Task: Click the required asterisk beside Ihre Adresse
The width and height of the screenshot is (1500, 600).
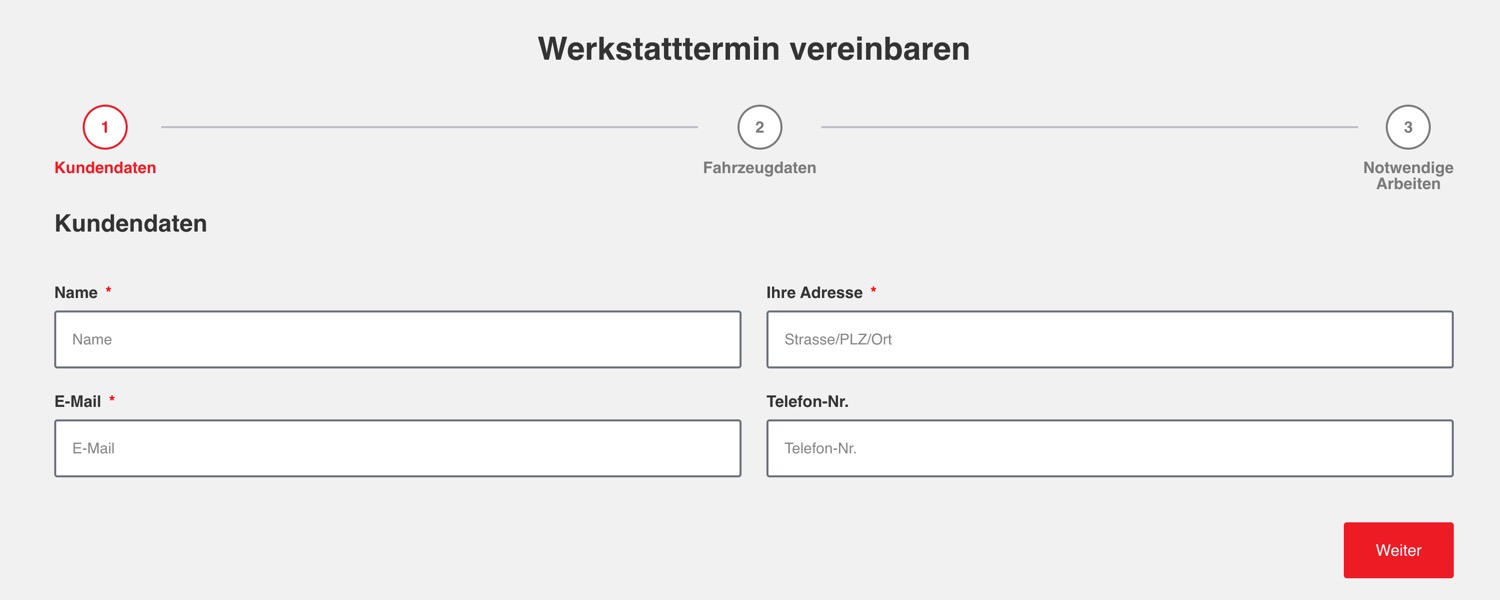Action: pos(873,291)
